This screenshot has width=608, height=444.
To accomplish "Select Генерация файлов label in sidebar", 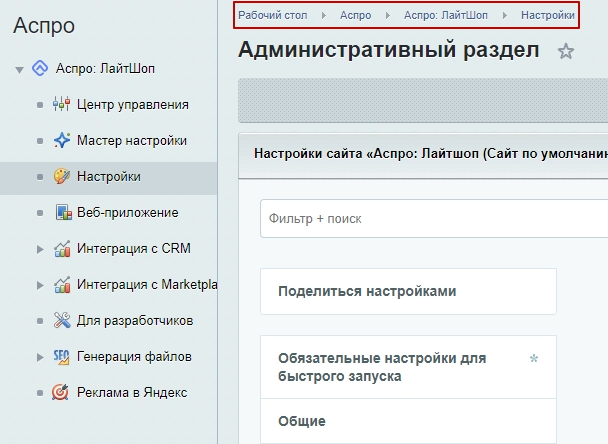I will click(x=134, y=356).
